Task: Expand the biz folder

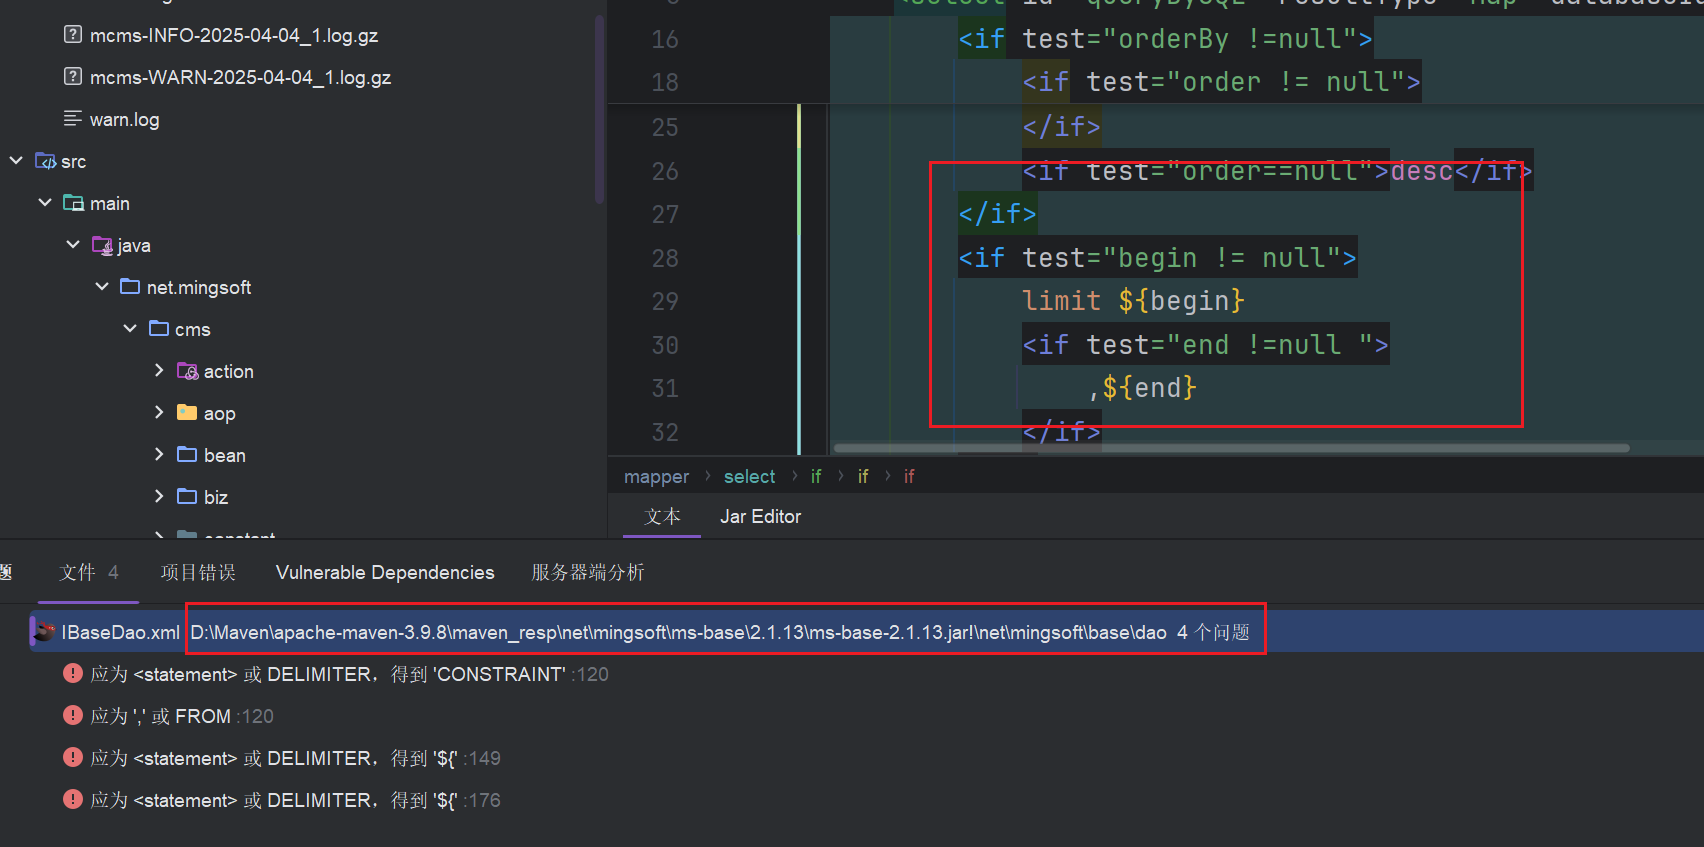Action: (159, 497)
